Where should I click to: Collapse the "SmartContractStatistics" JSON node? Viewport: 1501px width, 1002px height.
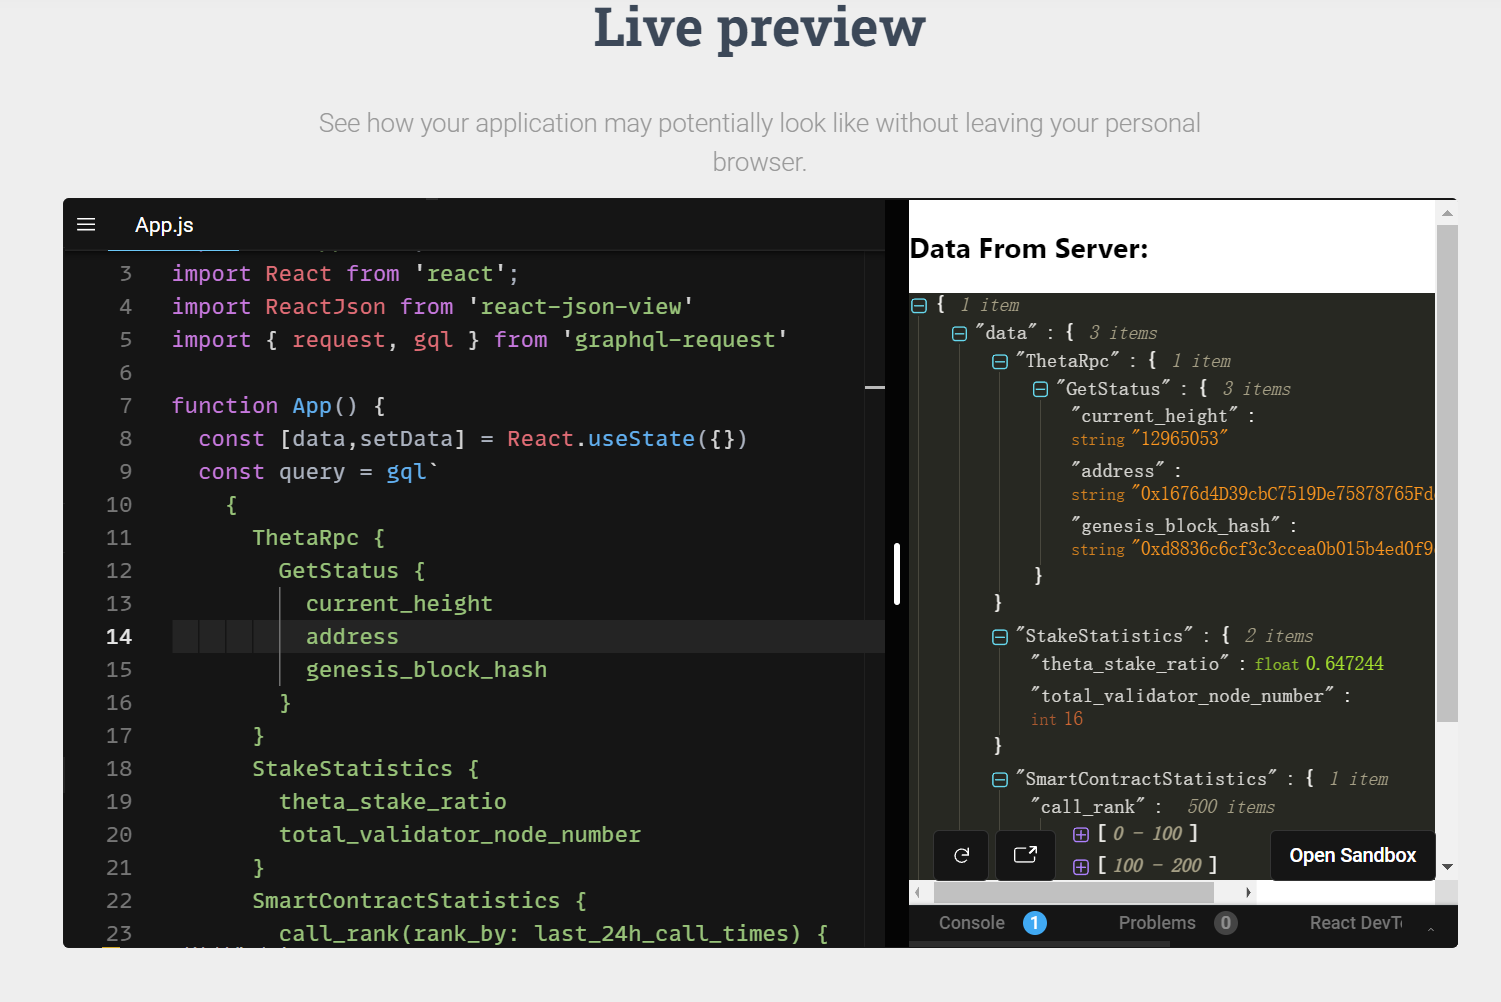(999, 780)
